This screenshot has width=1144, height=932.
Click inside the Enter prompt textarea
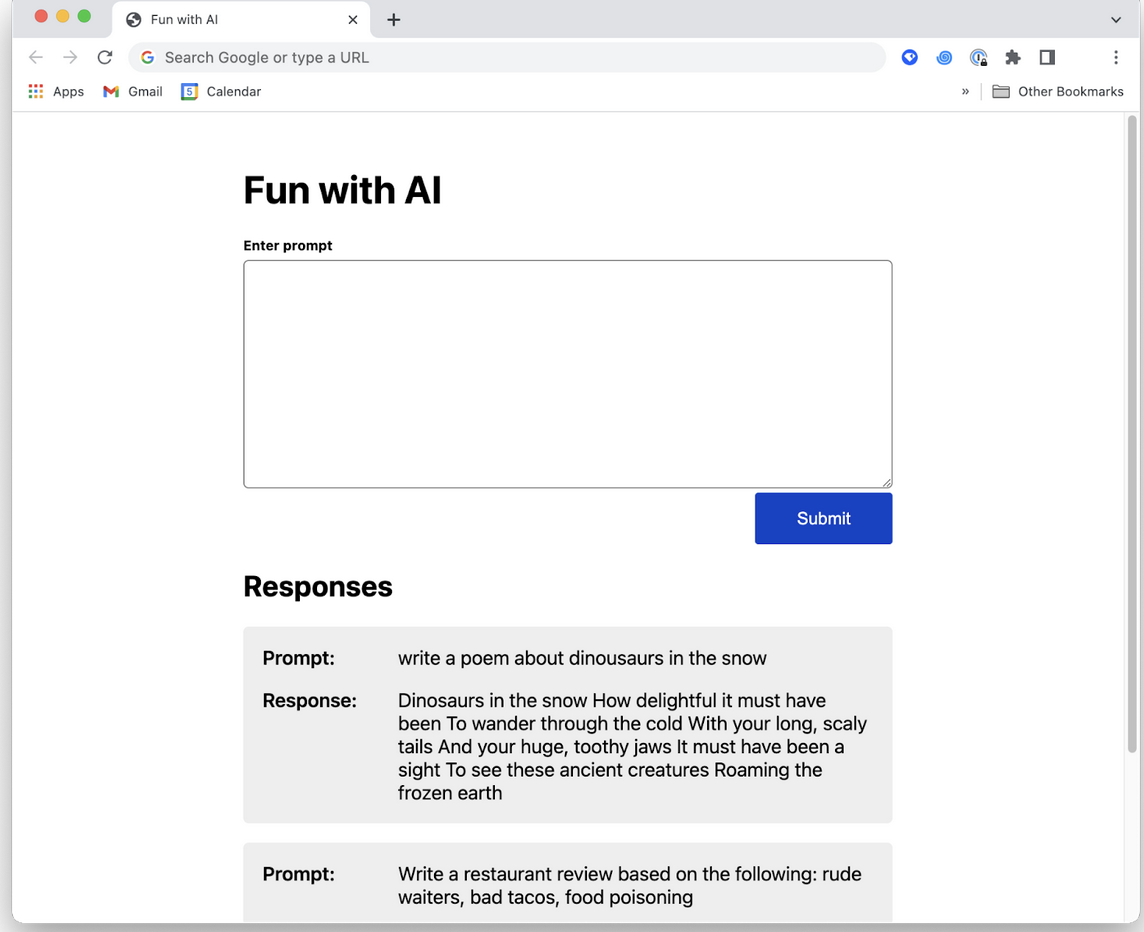pyautogui.click(x=568, y=374)
